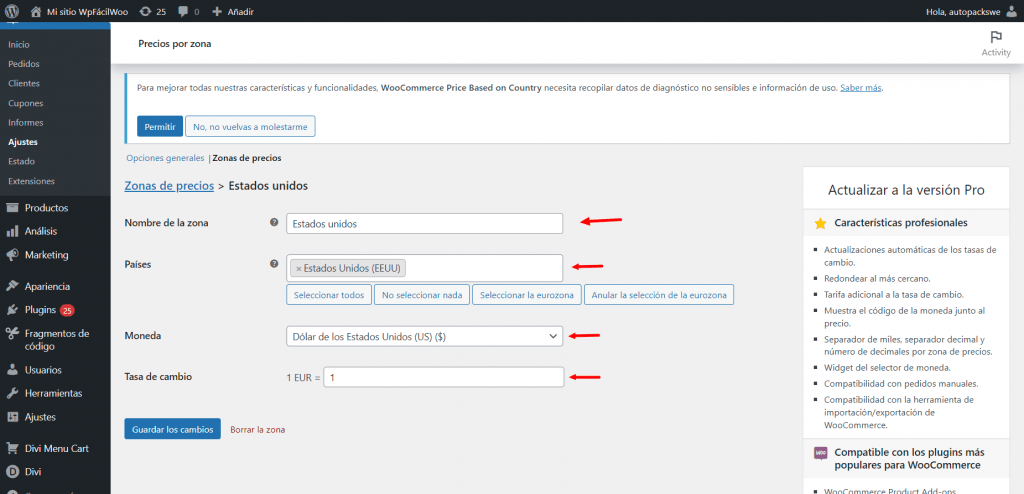The image size is (1024, 494).
Task: Switch to the Opciones generales tab
Action: [165, 158]
